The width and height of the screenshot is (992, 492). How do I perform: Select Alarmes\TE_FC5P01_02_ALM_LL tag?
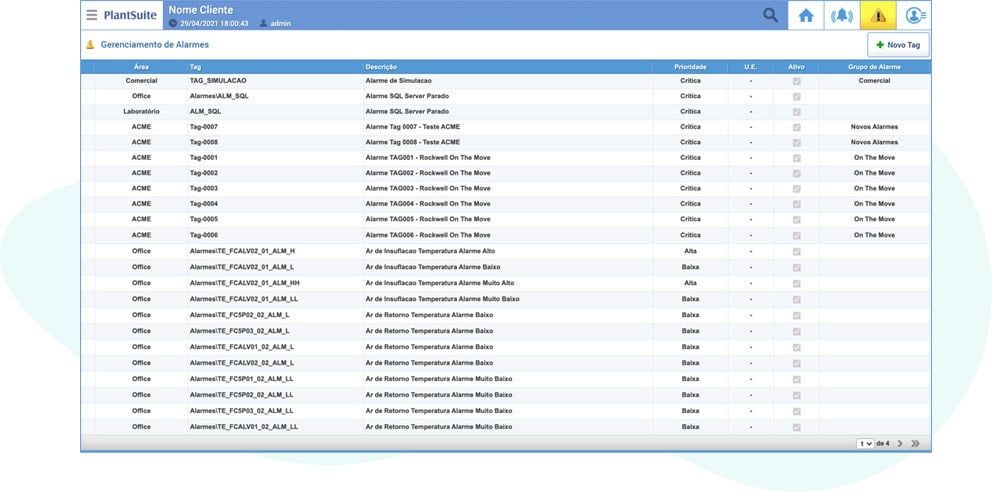(242, 379)
